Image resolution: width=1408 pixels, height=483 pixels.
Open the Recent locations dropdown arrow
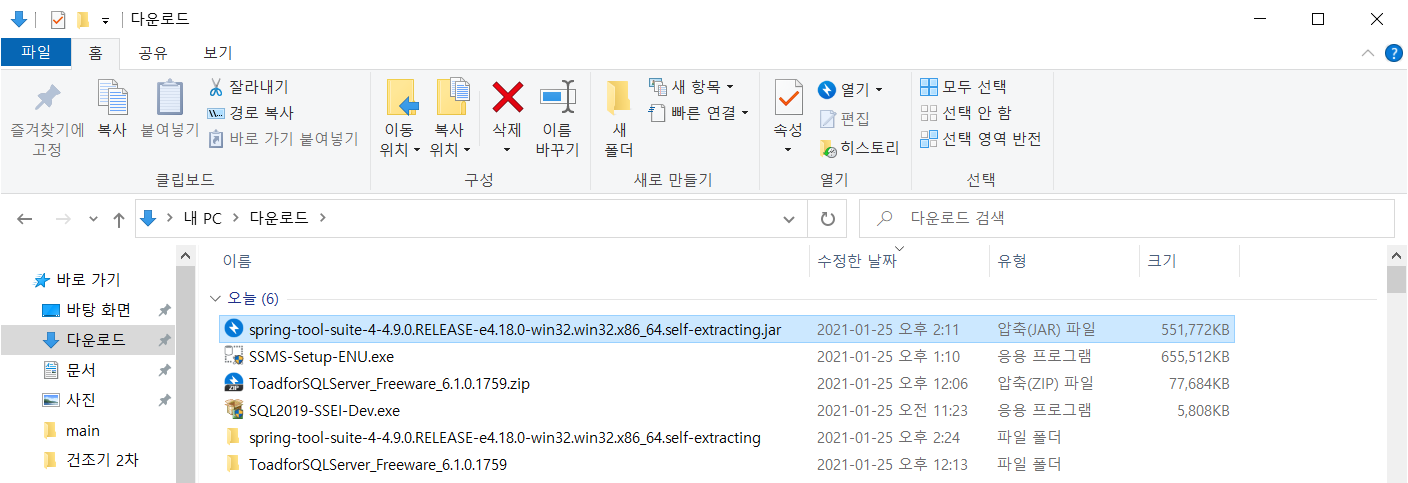coord(93,218)
